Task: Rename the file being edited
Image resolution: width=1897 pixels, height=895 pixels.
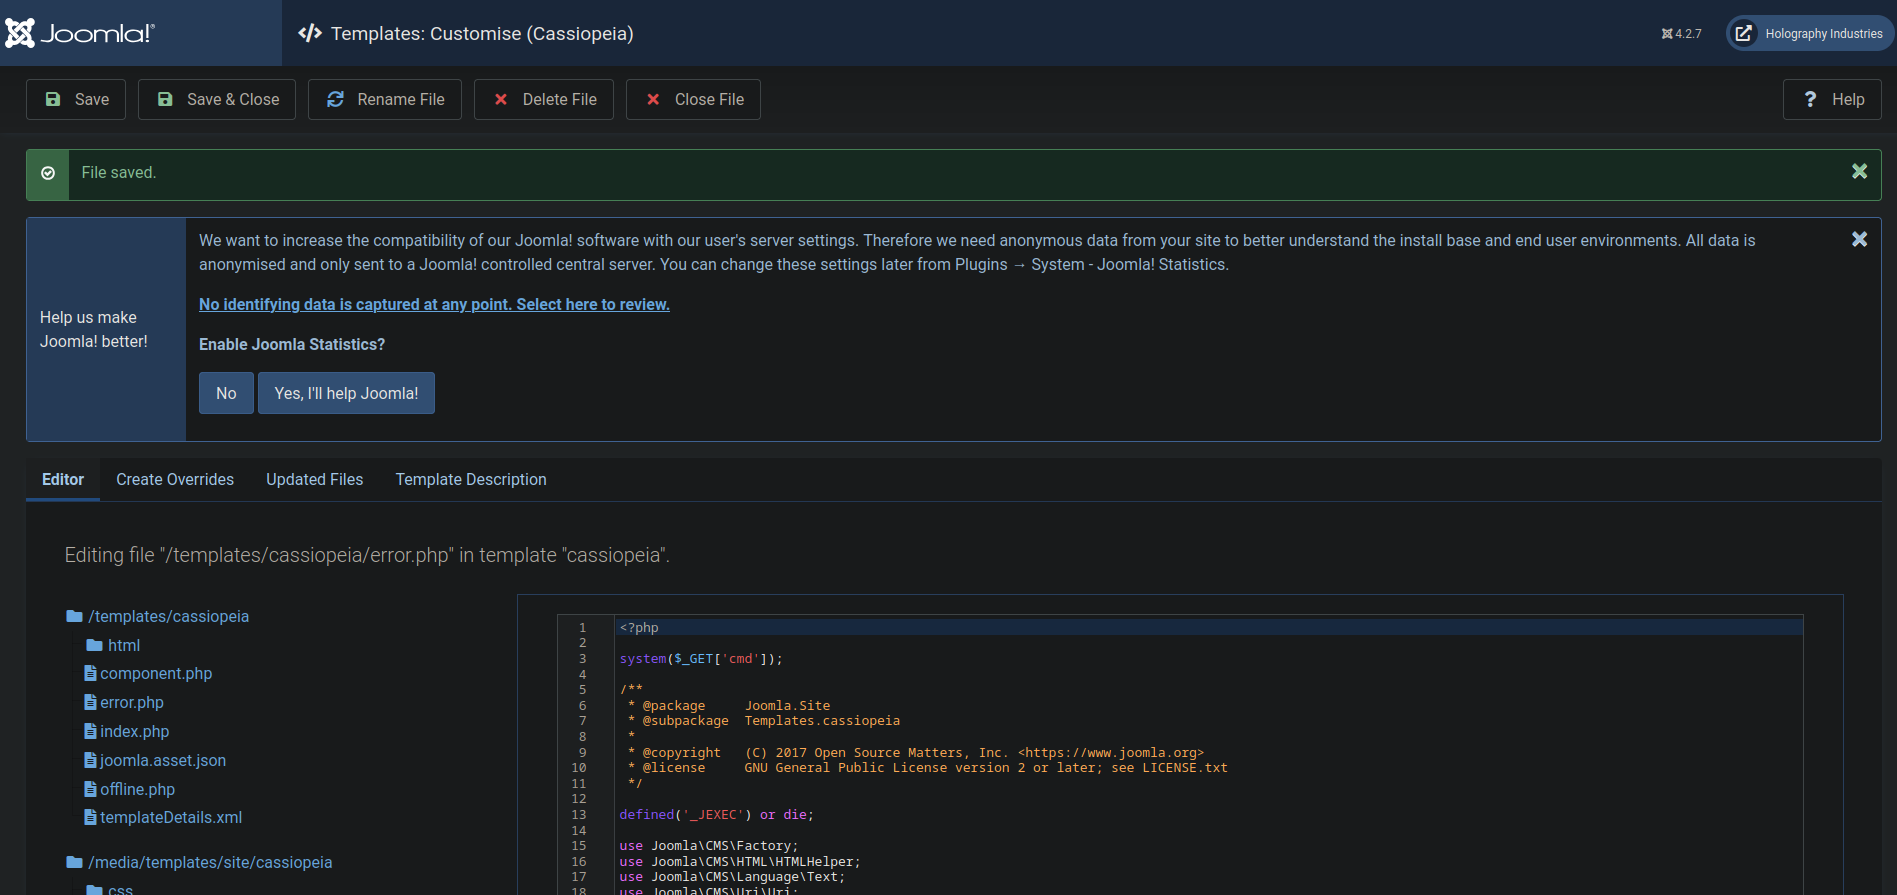Action: pos(385,99)
